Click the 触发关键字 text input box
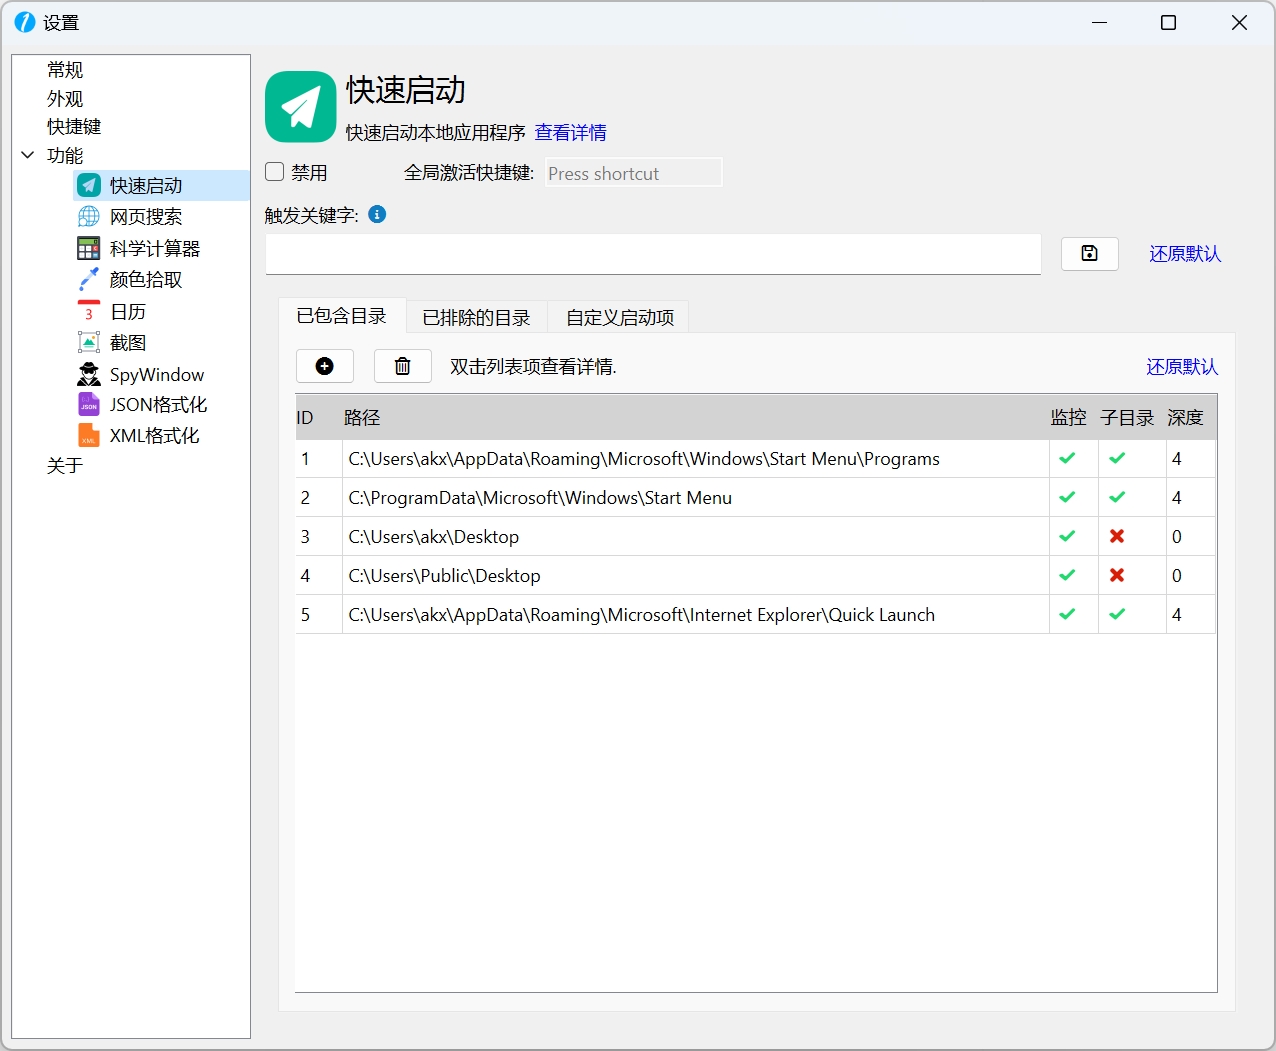The height and width of the screenshot is (1051, 1276). pyautogui.click(x=652, y=254)
